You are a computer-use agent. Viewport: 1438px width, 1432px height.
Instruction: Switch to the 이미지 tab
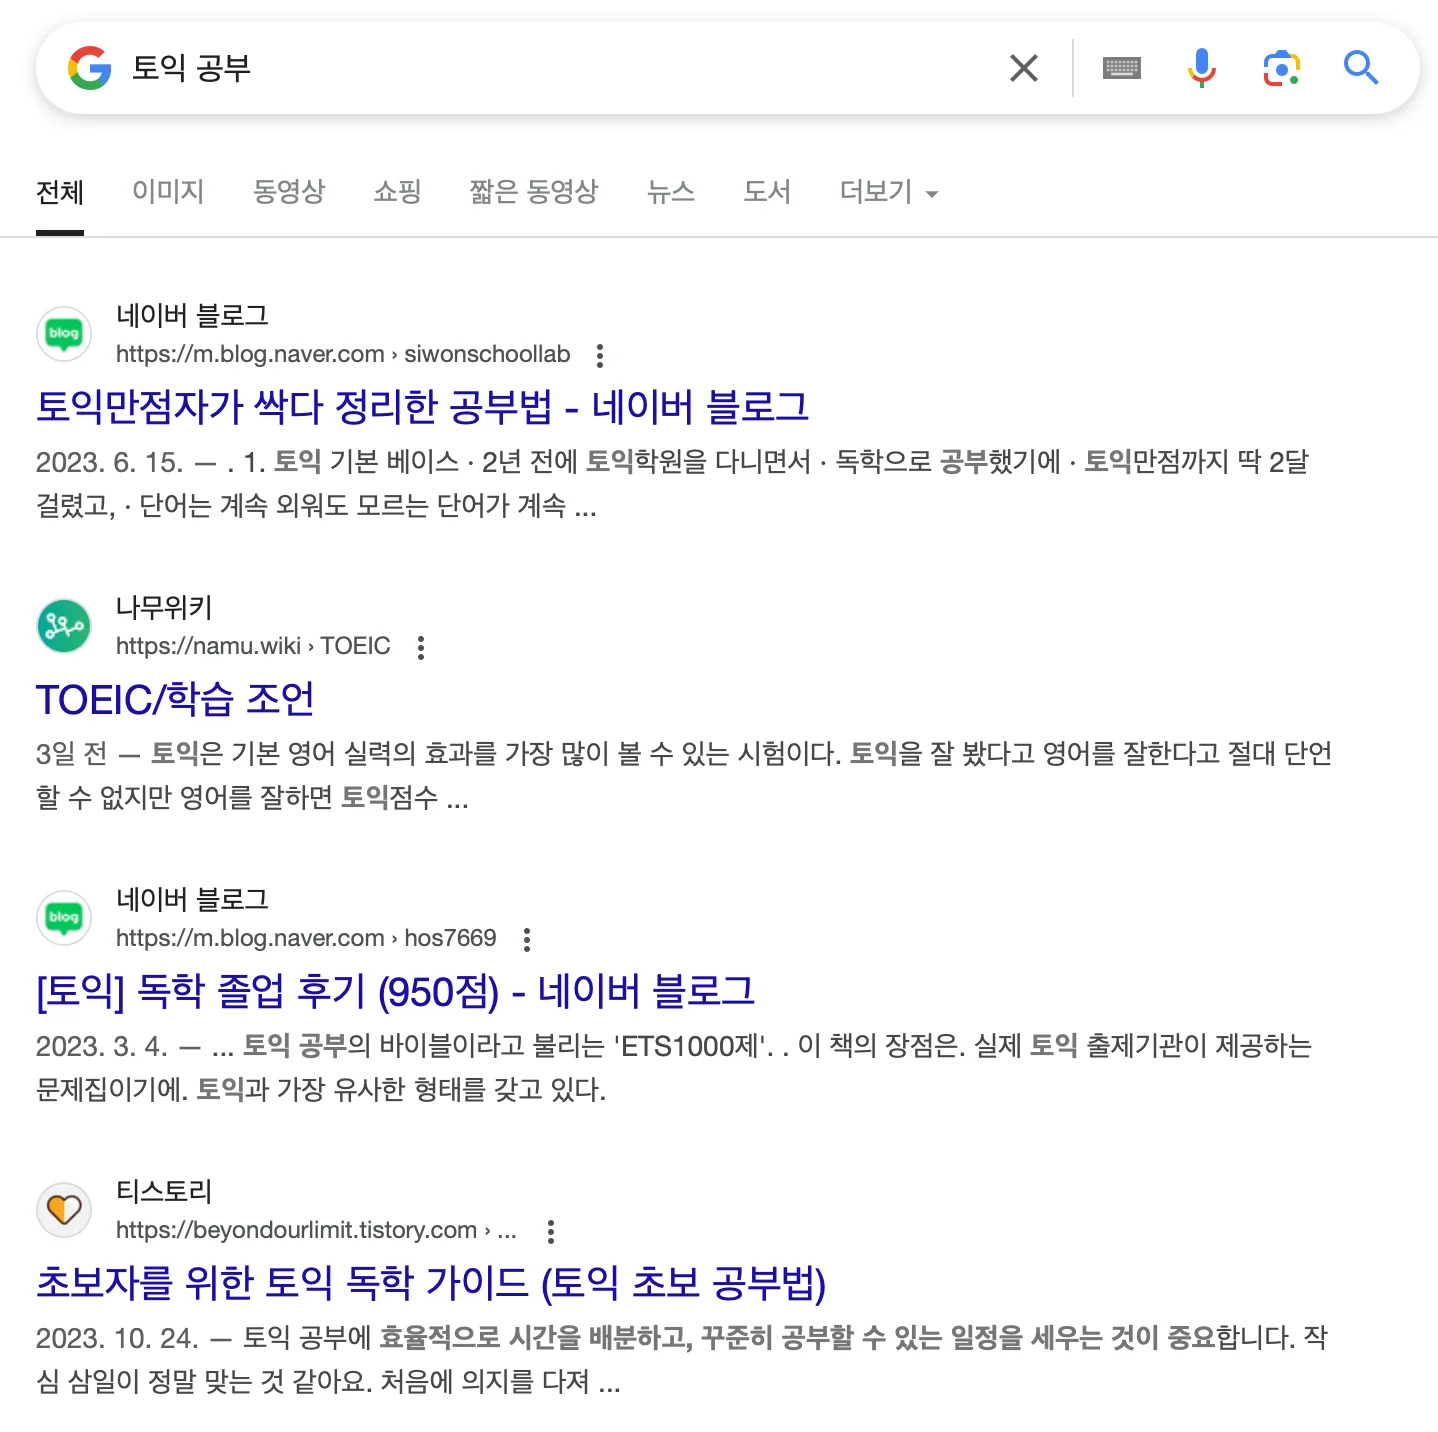point(168,192)
